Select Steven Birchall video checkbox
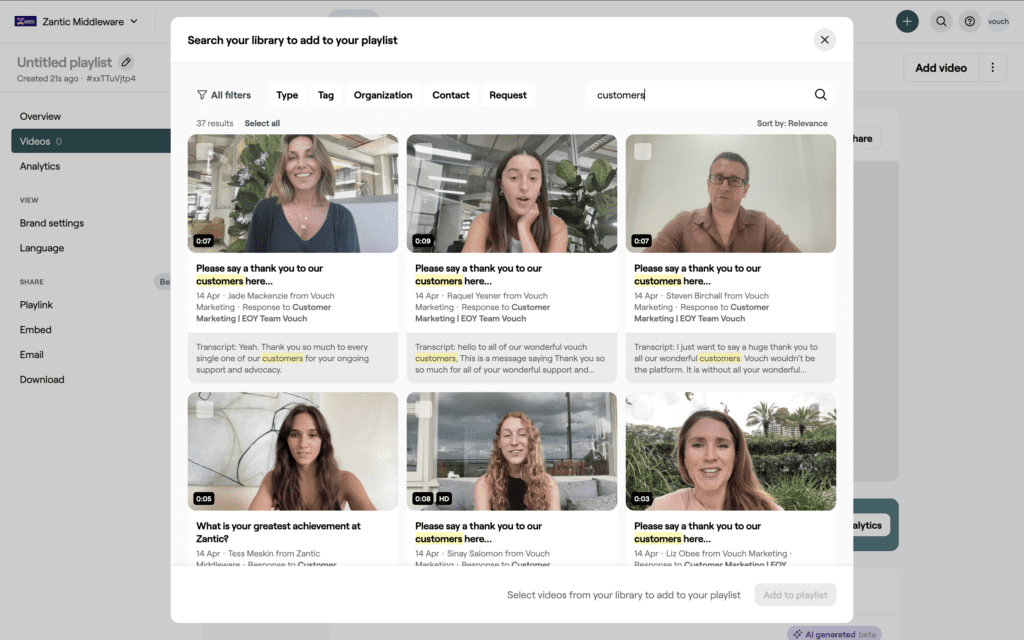Screen dimensions: 1024x640 (643, 152)
